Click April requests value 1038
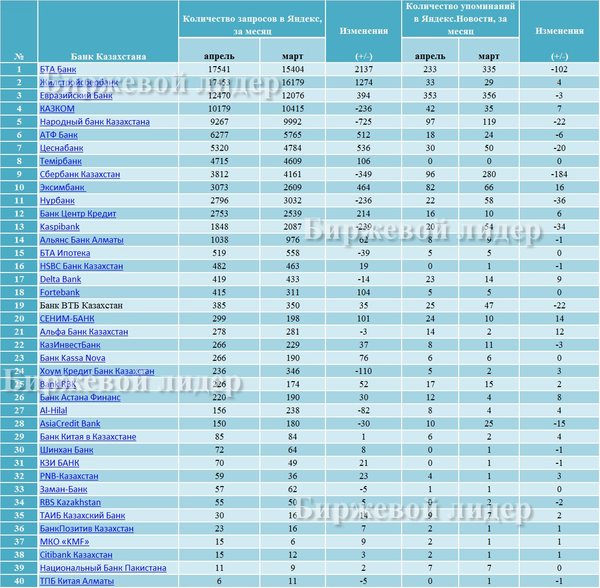Screen dimensions: 600x588 pyautogui.click(x=219, y=240)
